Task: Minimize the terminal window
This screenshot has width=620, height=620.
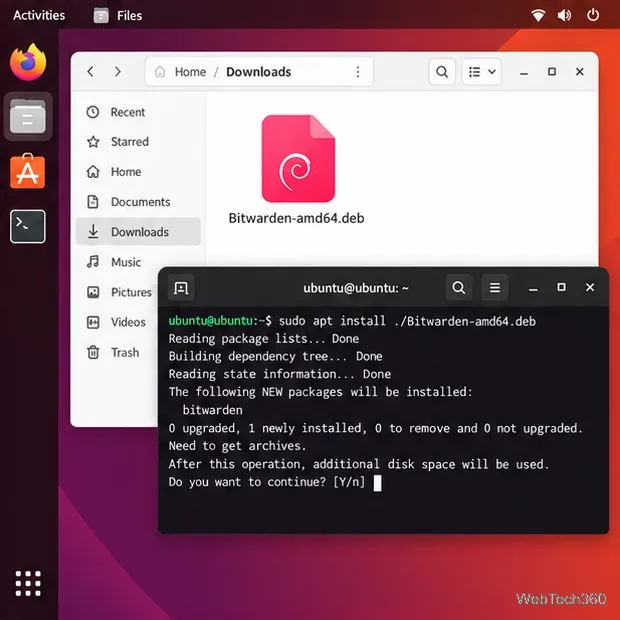Action: click(533, 289)
